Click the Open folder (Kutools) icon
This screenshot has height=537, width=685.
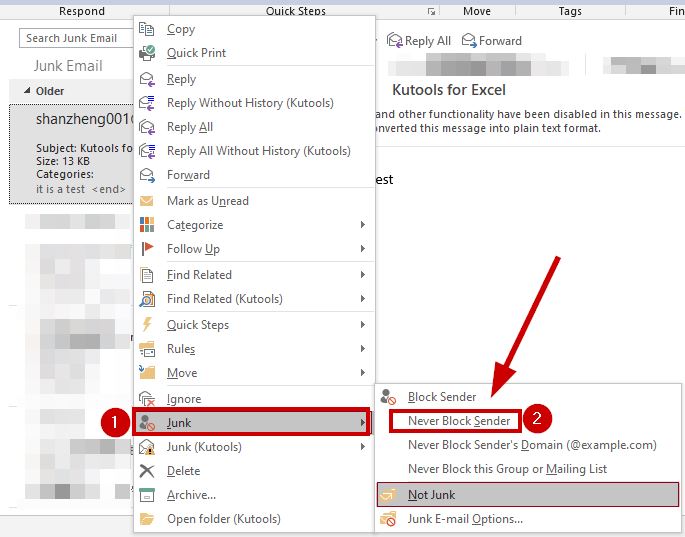coord(147,519)
